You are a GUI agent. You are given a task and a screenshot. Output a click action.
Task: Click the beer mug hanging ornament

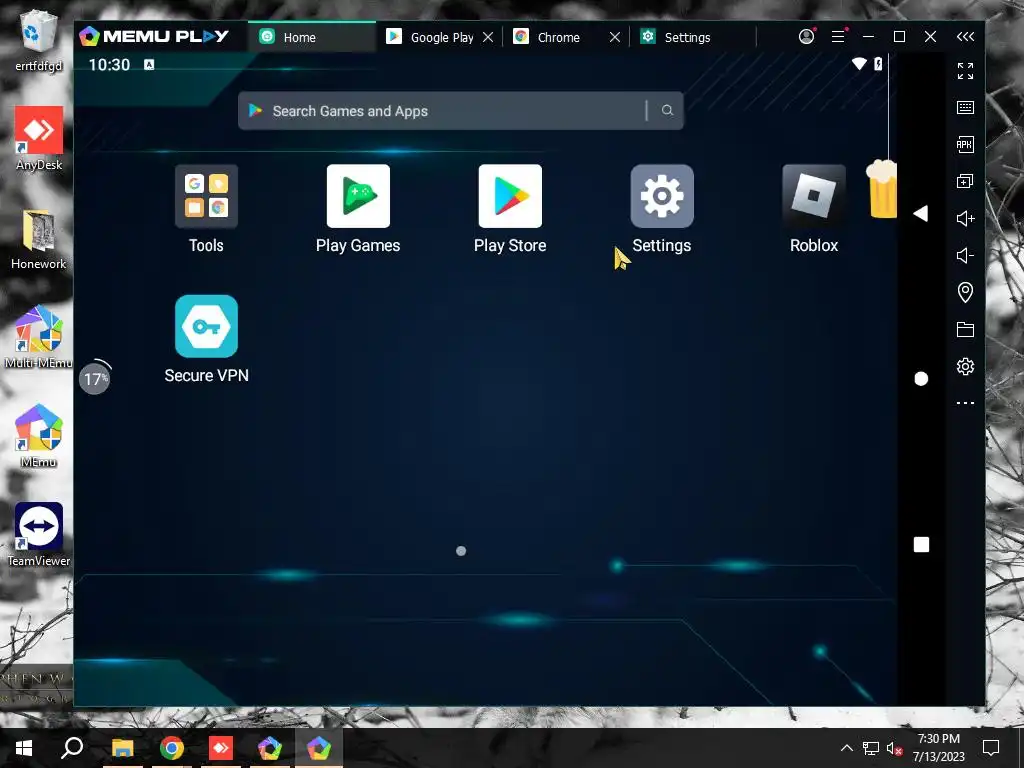point(882,189)
